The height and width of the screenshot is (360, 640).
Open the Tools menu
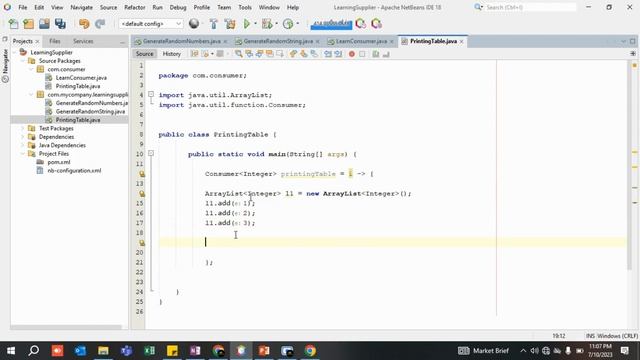point(245,7)
